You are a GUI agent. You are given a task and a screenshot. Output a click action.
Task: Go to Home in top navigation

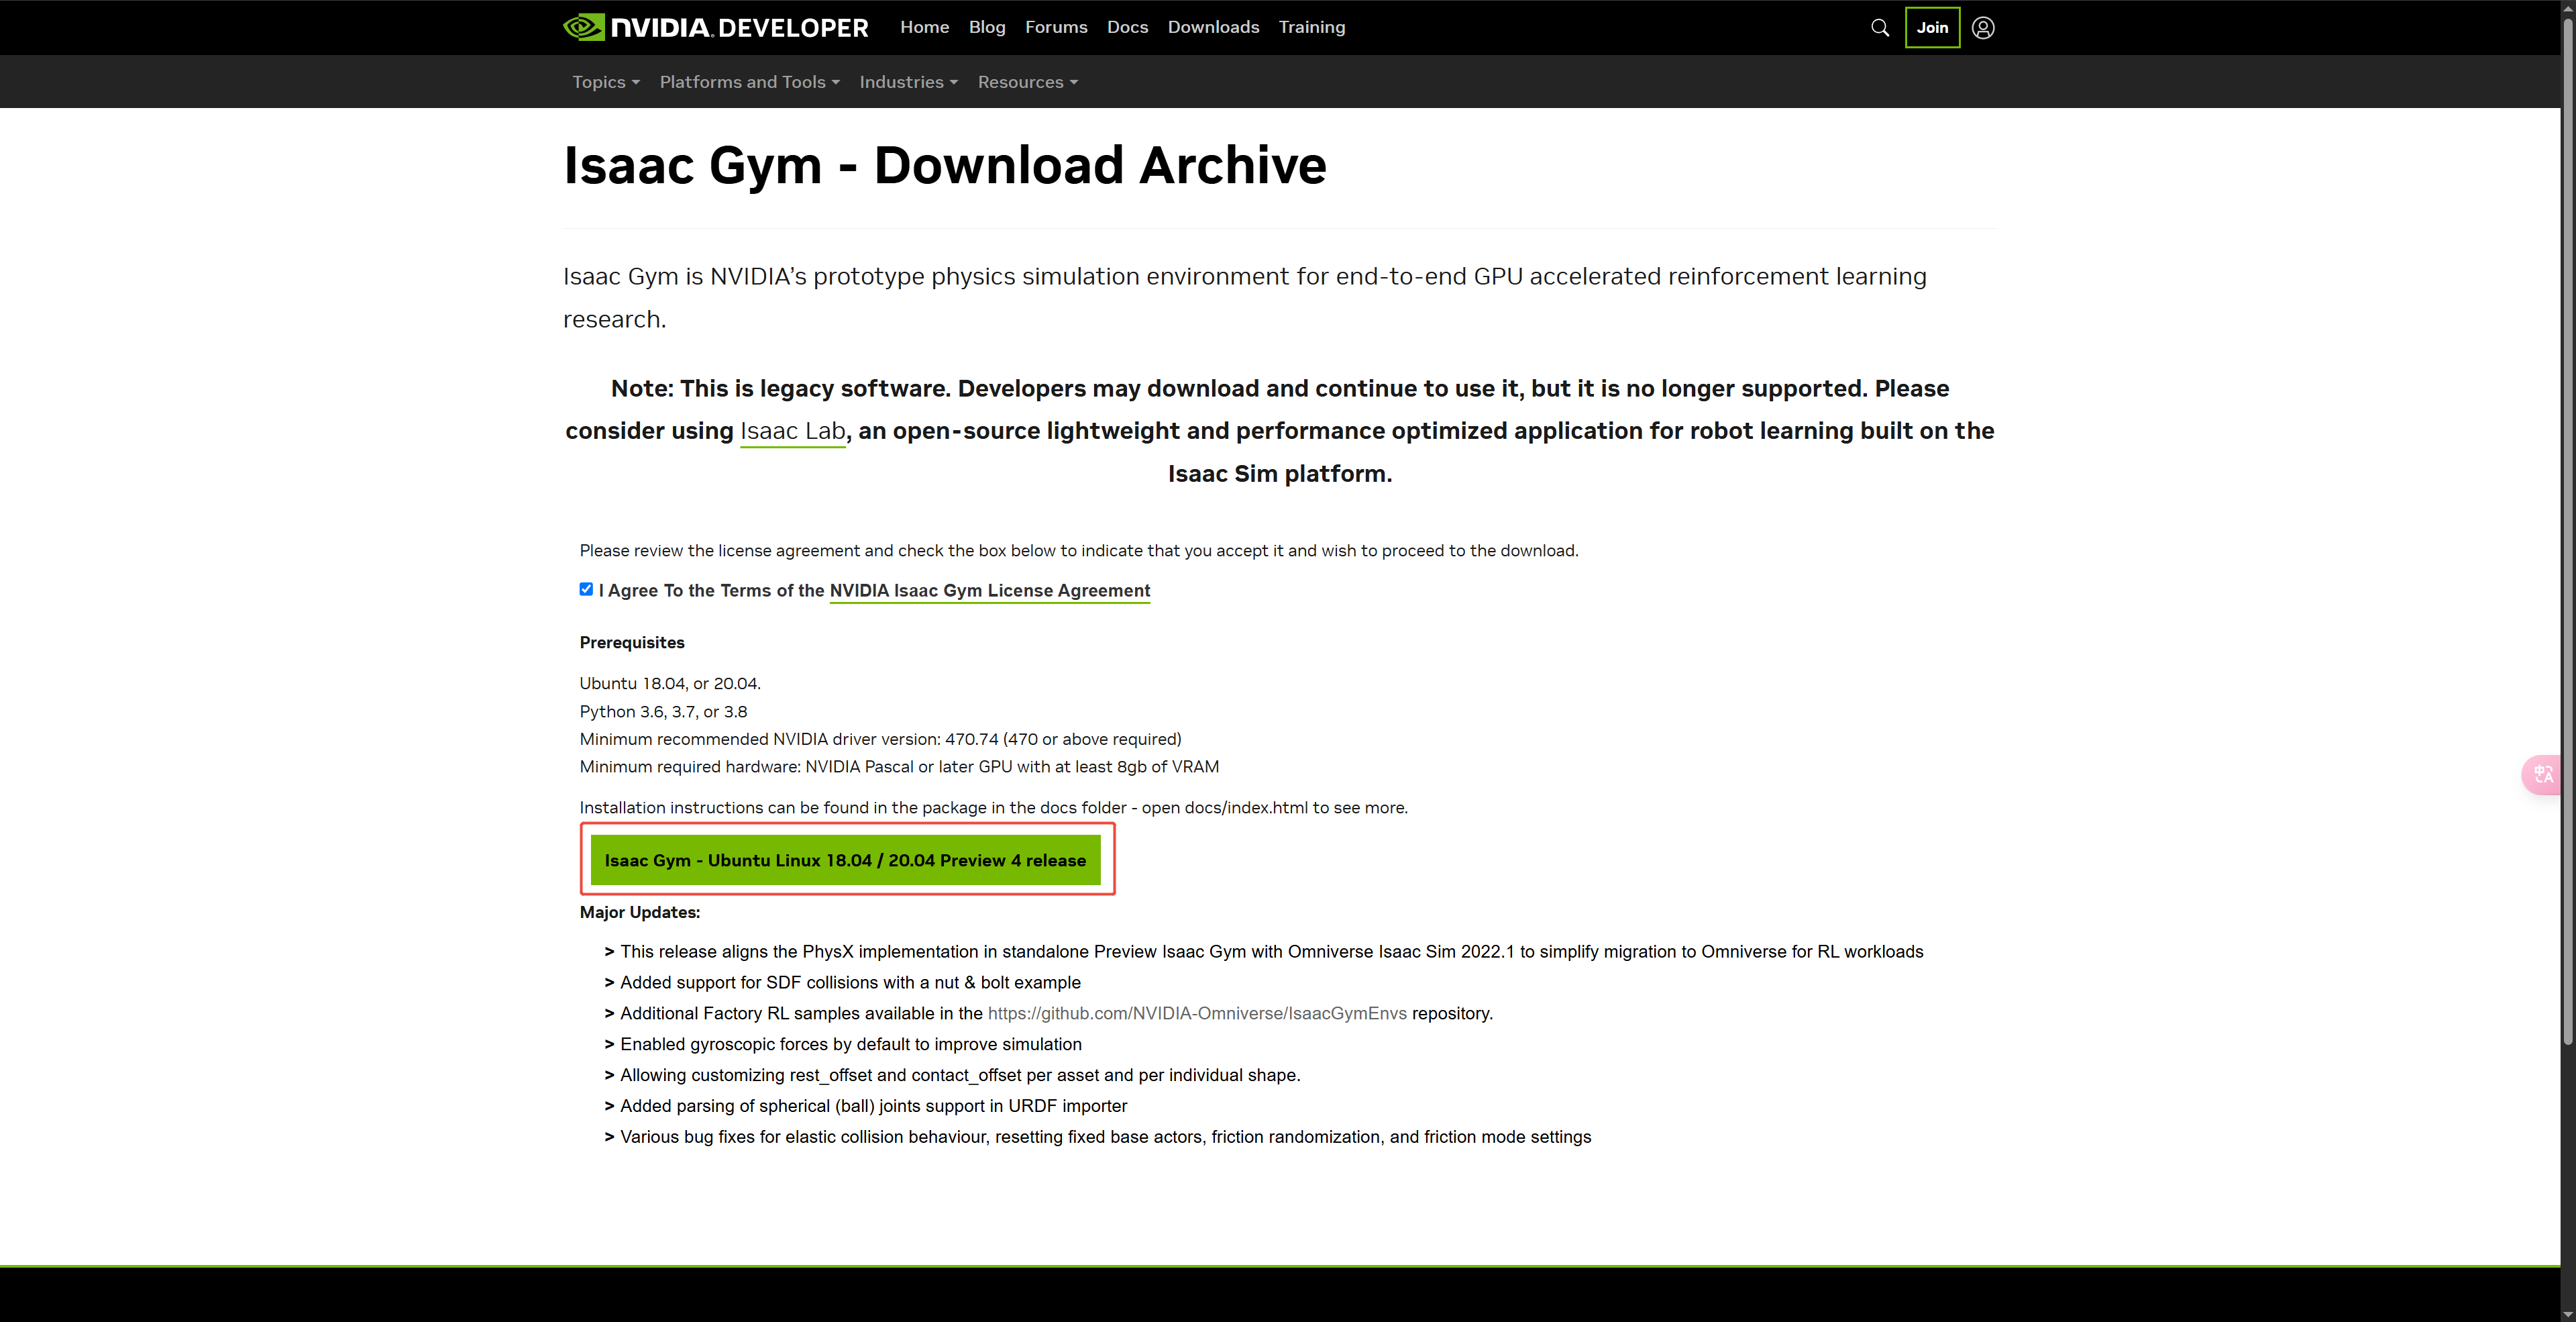pyautogui.click(x=924, y=27)
